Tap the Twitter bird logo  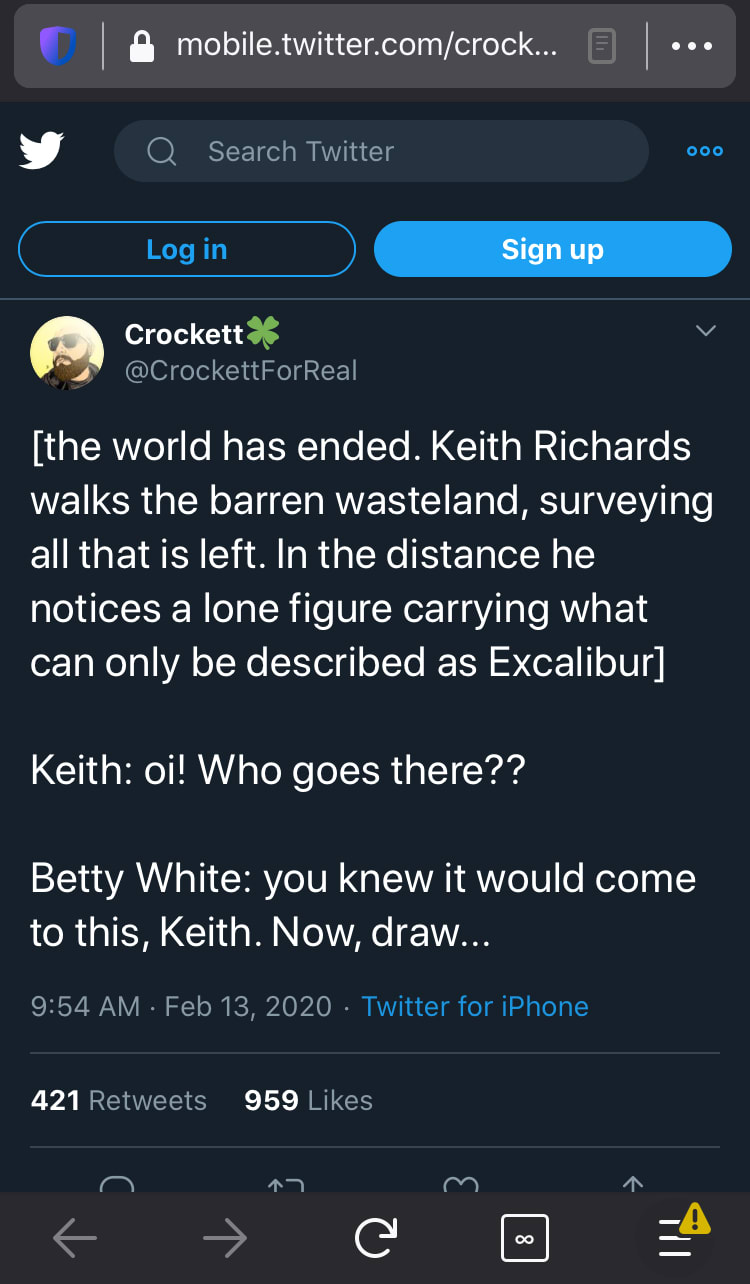click(41, 151)
